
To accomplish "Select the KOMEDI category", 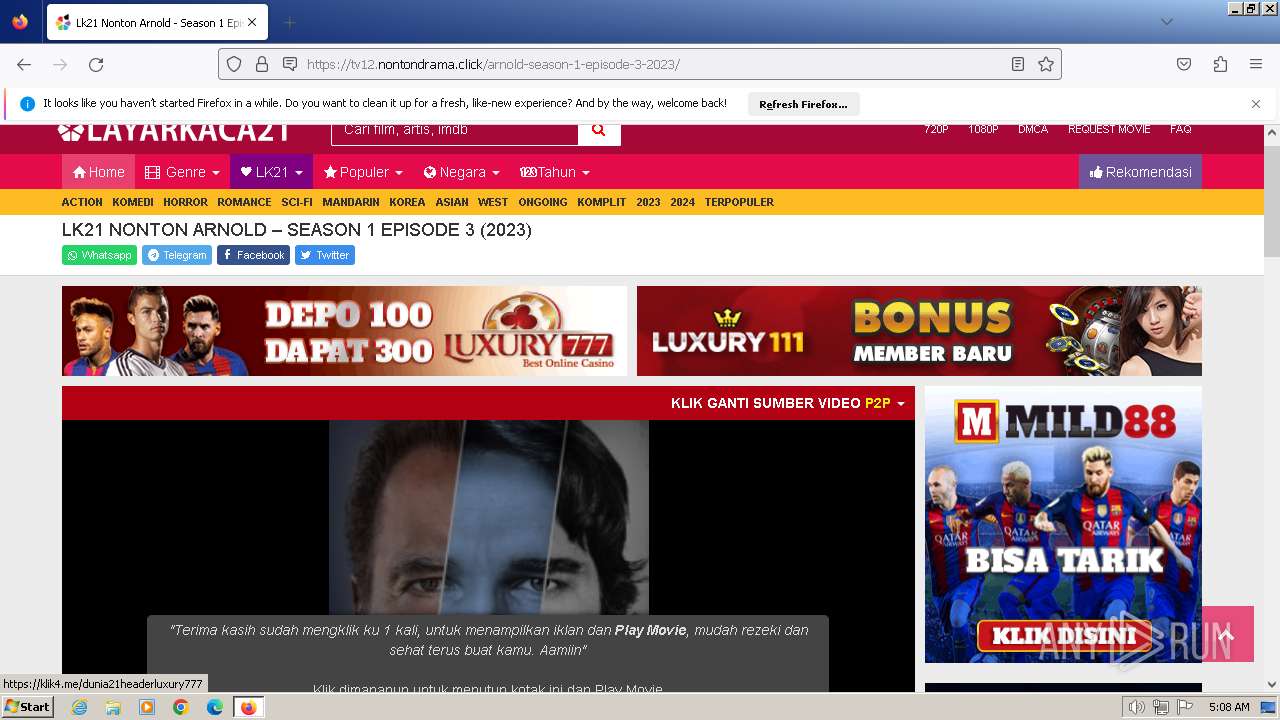I will (x=133, y=202).
